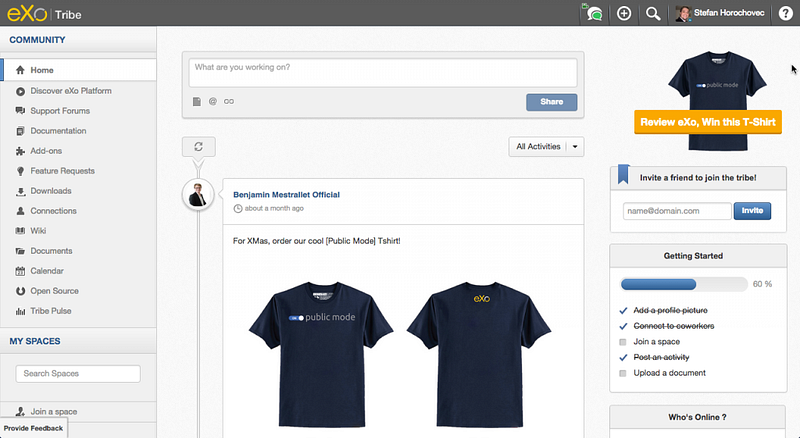Screen dimensions: 800x438
Task: Open help via the question mark icon
Action: pos(785,13)
